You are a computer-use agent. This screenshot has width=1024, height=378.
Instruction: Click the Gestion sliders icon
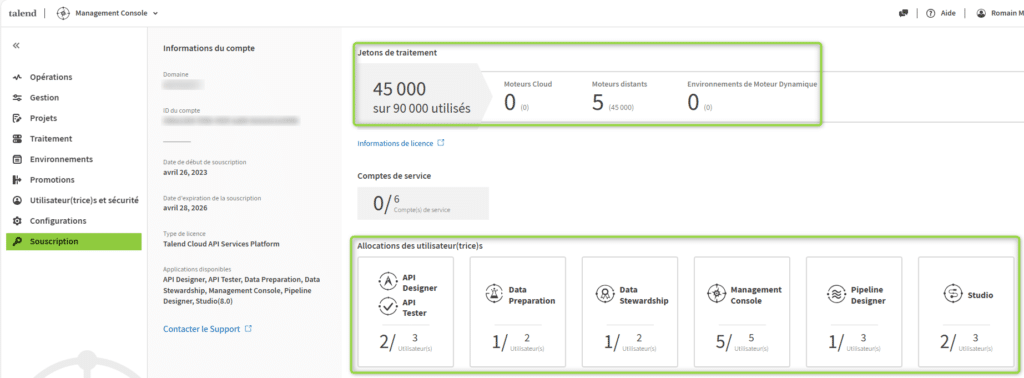tap(18, 97)
